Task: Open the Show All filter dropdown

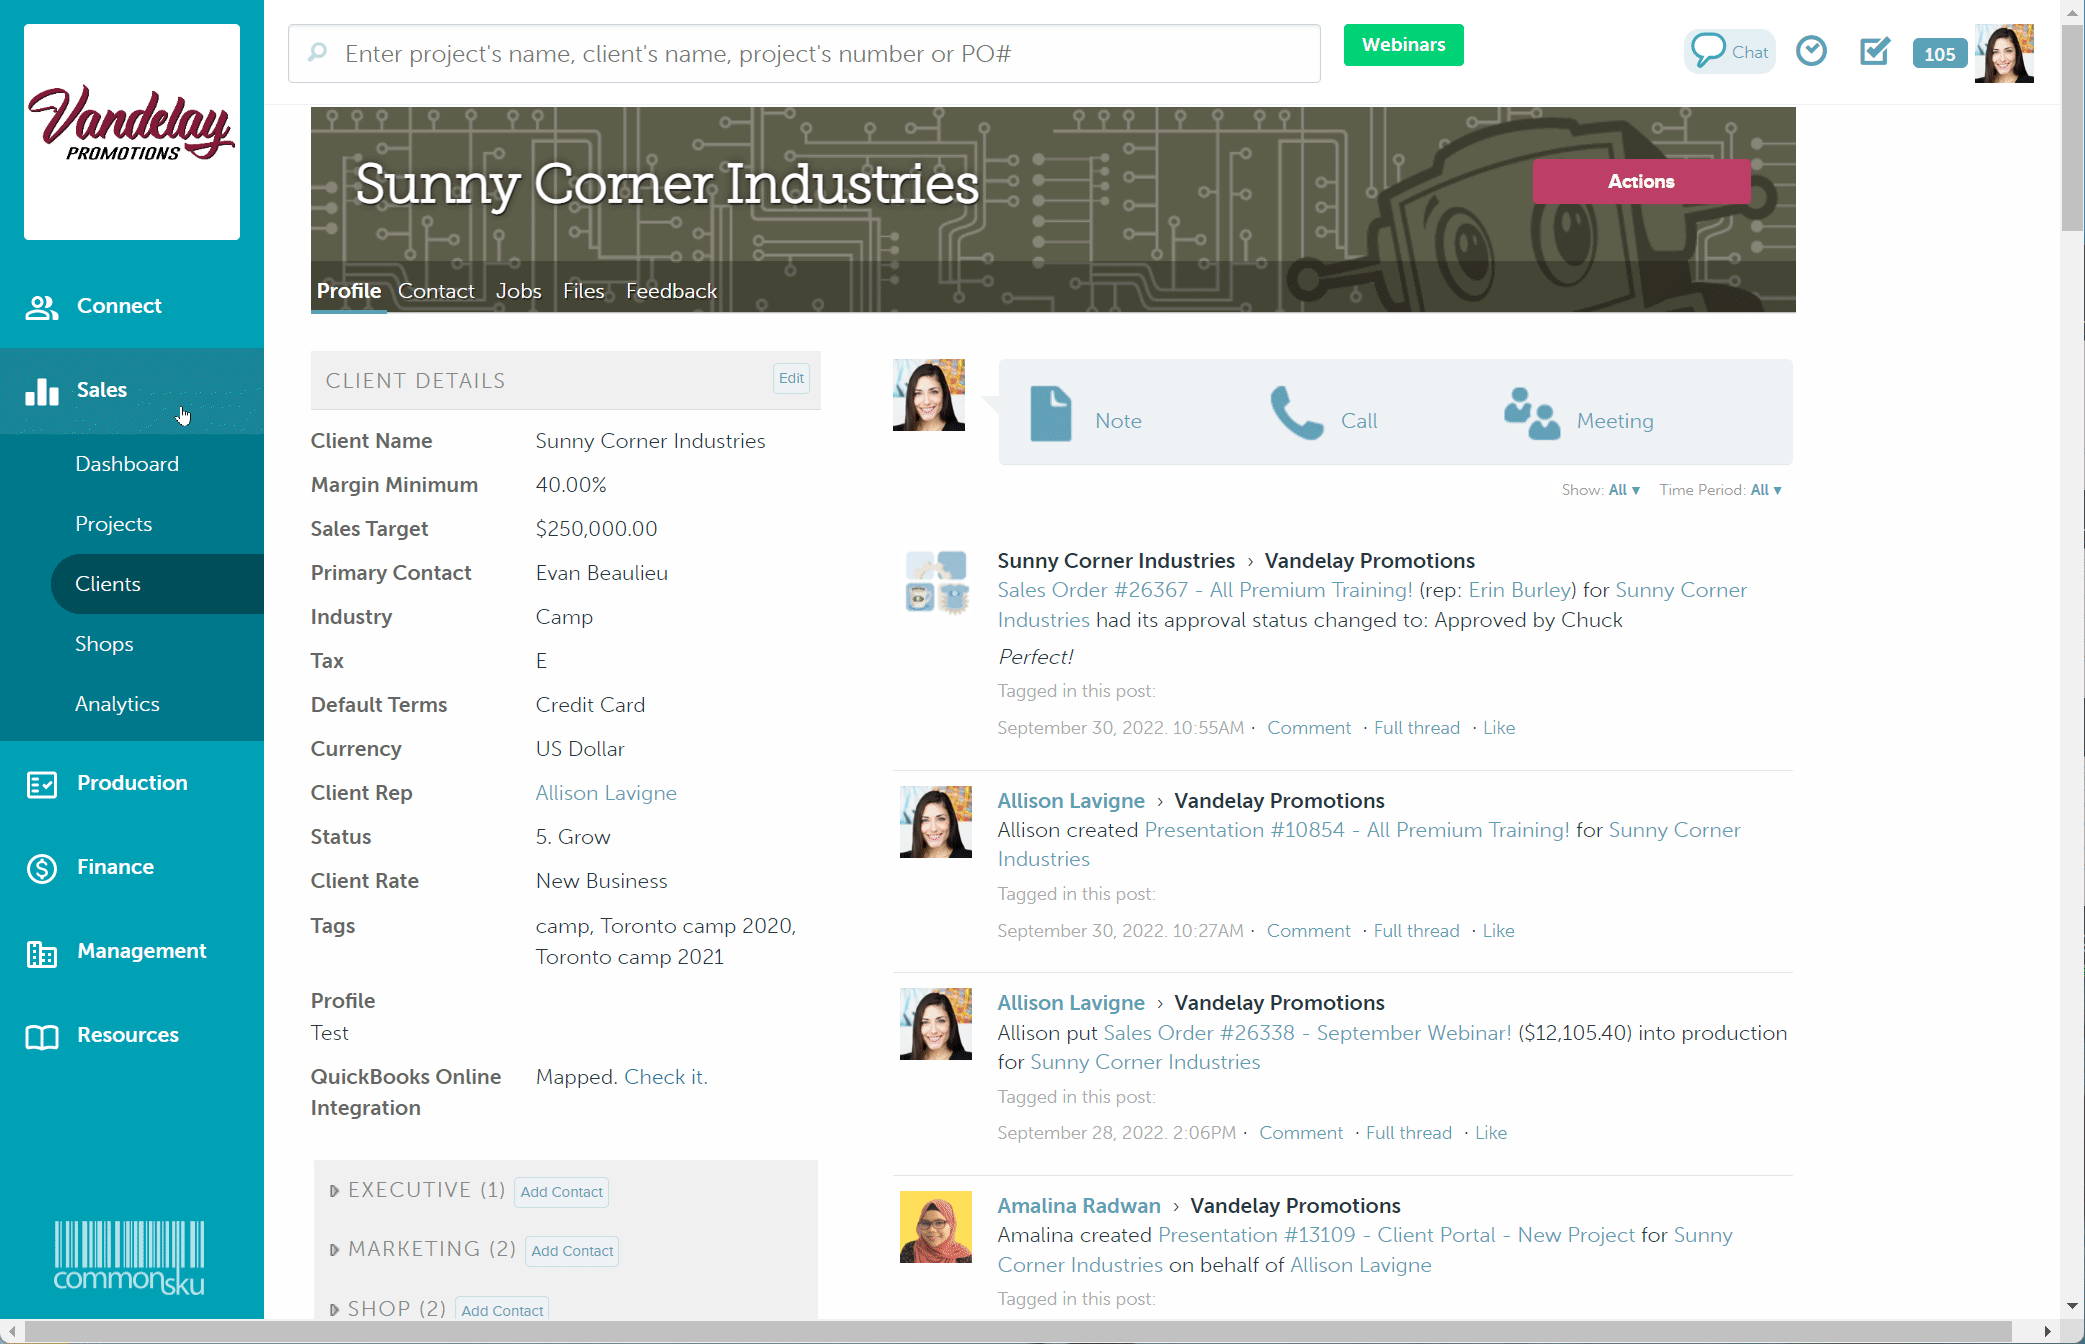Action: click(x=1623, y=490)
